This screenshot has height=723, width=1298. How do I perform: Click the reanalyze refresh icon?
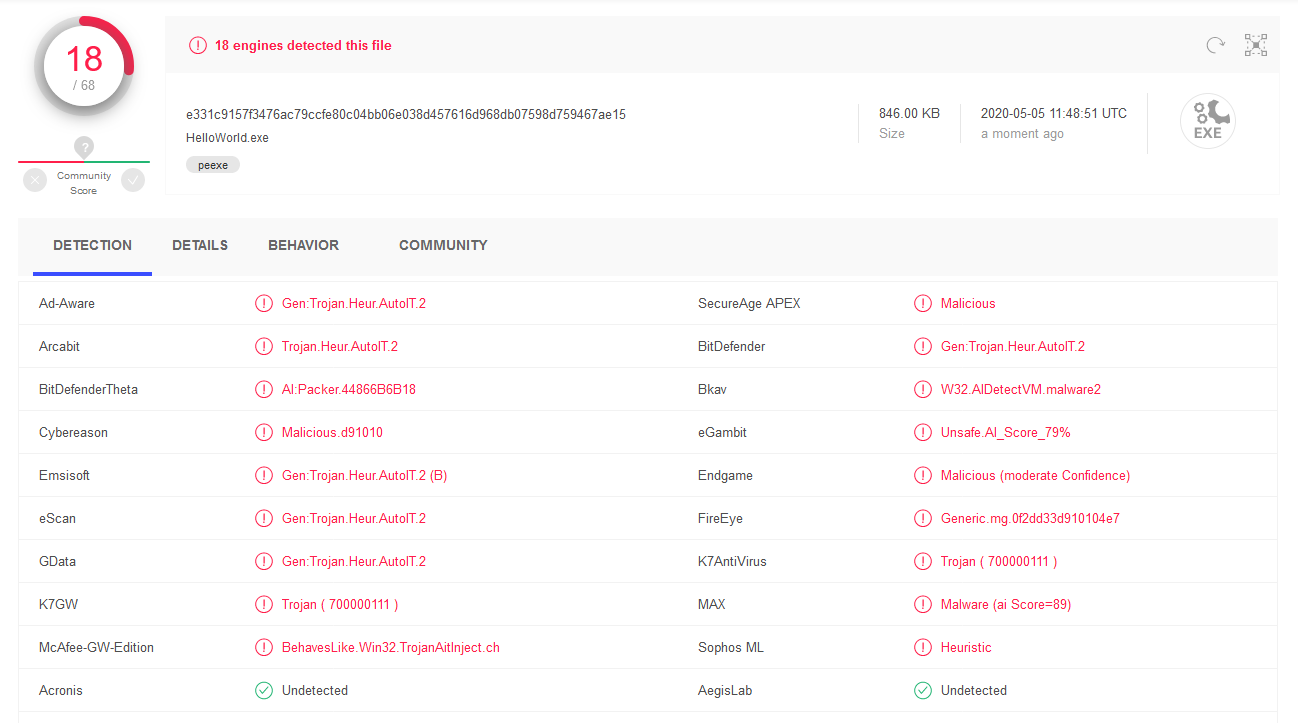(x=1215, y=45)
